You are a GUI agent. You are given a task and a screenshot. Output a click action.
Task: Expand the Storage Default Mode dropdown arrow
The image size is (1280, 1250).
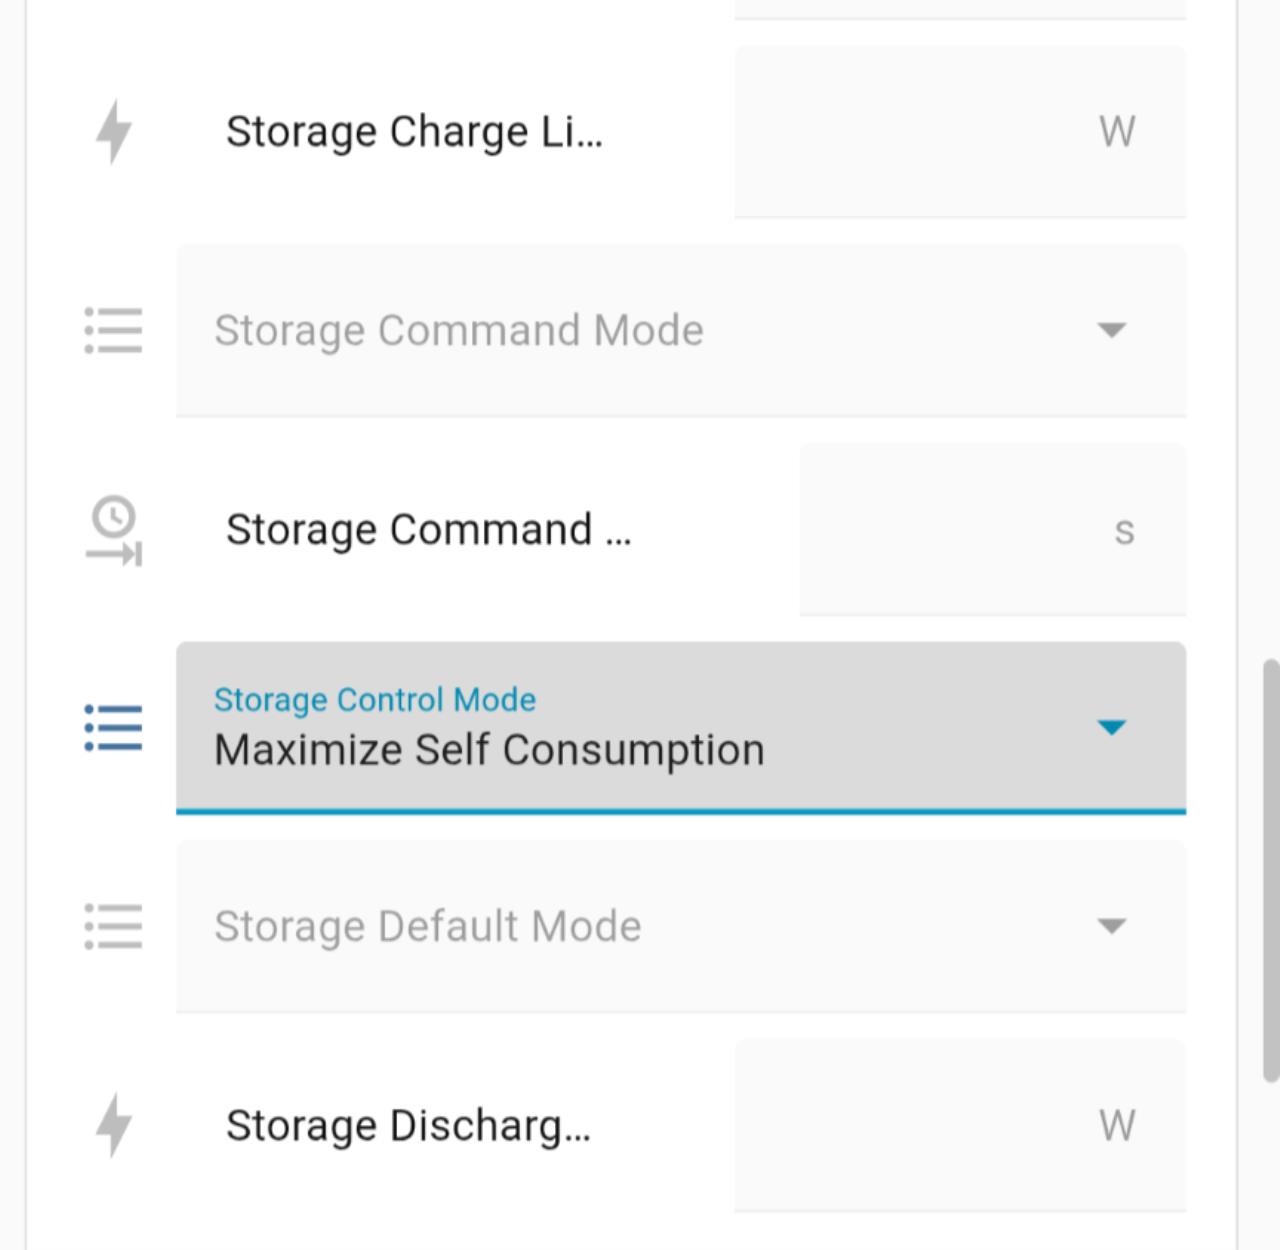point(1111,926)
